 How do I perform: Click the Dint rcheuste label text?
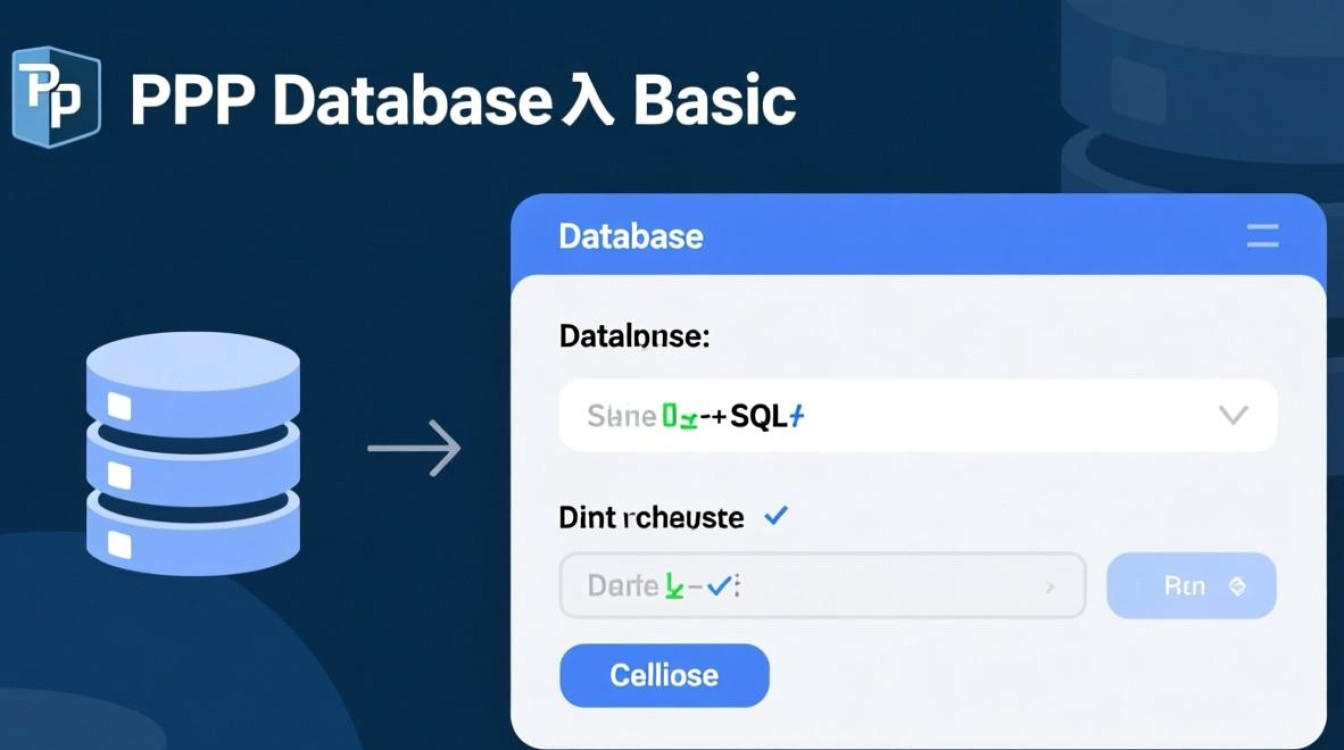click(651, 518)
